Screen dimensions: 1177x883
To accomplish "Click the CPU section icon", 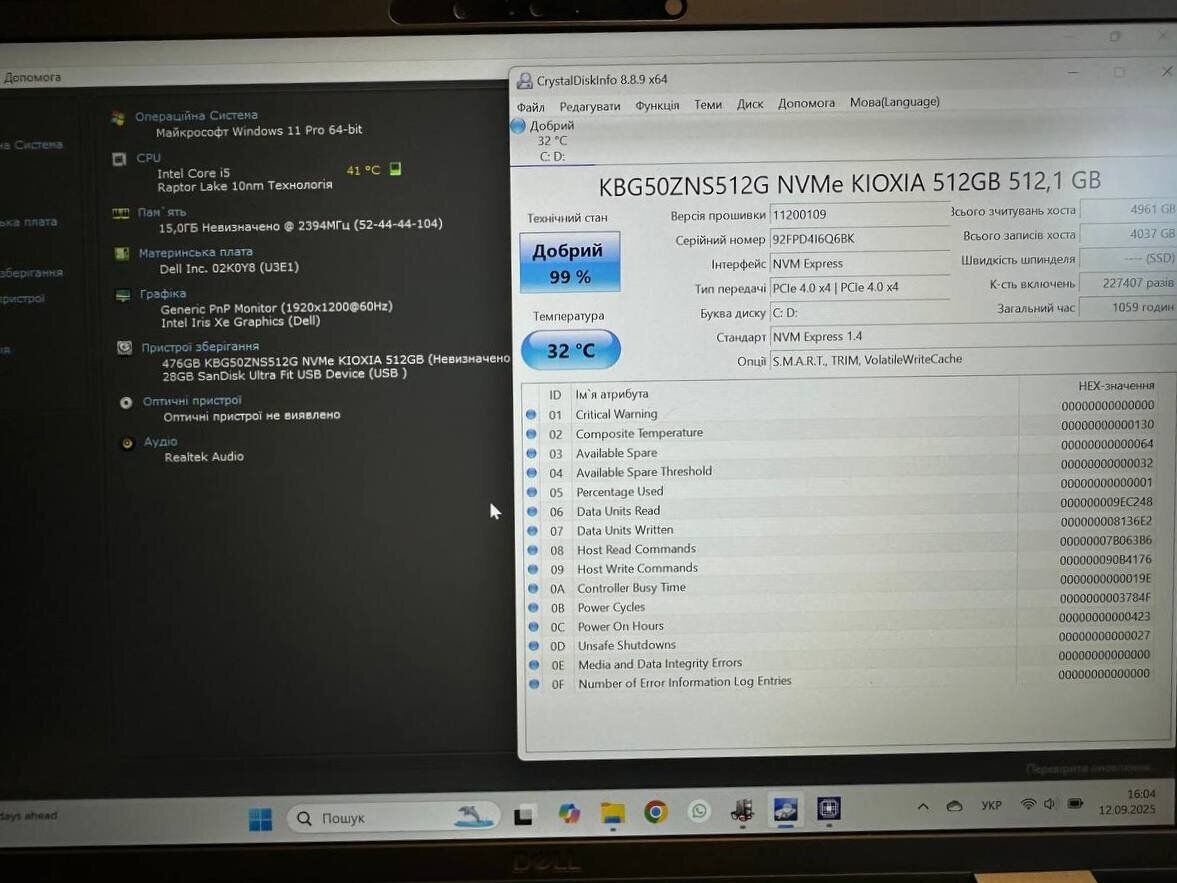I will (119, 159).
